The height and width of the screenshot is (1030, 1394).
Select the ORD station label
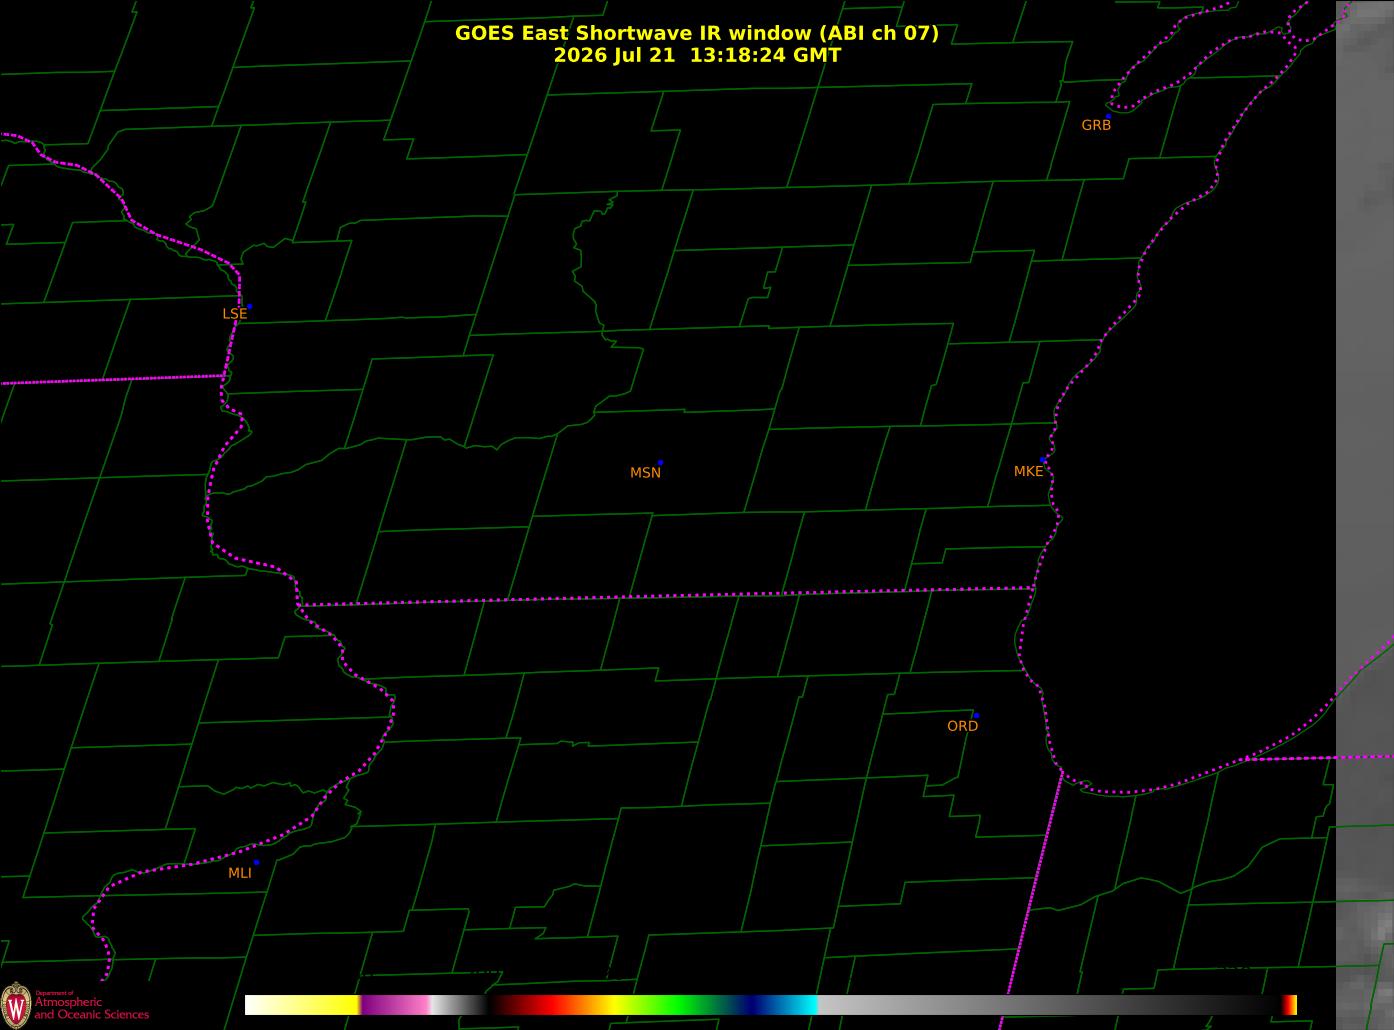tap(962, 726)
